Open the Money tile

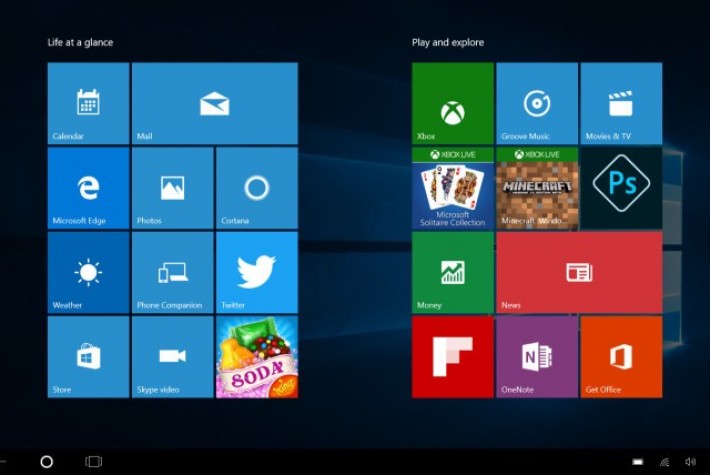click(453, 273)
